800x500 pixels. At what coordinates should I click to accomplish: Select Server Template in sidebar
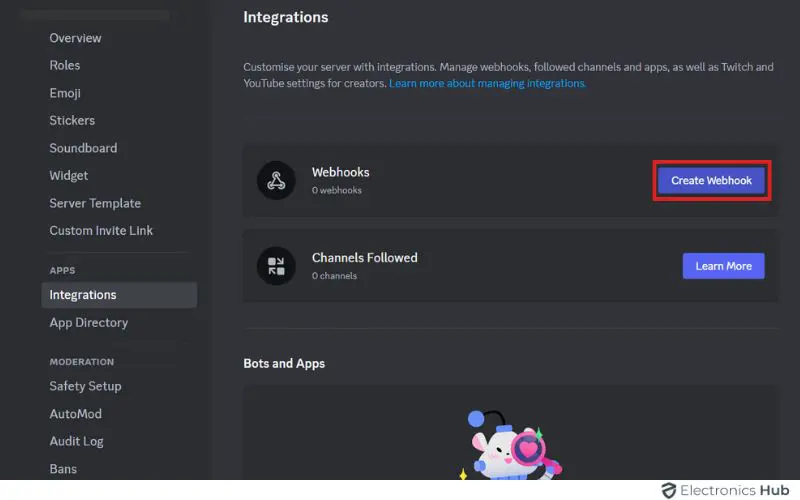pyautogui.click(x=95, y=203)
